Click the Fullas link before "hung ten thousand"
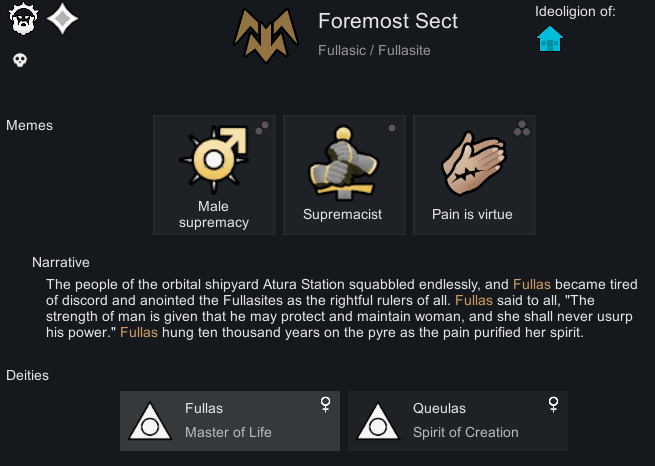655x466 pixels. pos(139,332)
